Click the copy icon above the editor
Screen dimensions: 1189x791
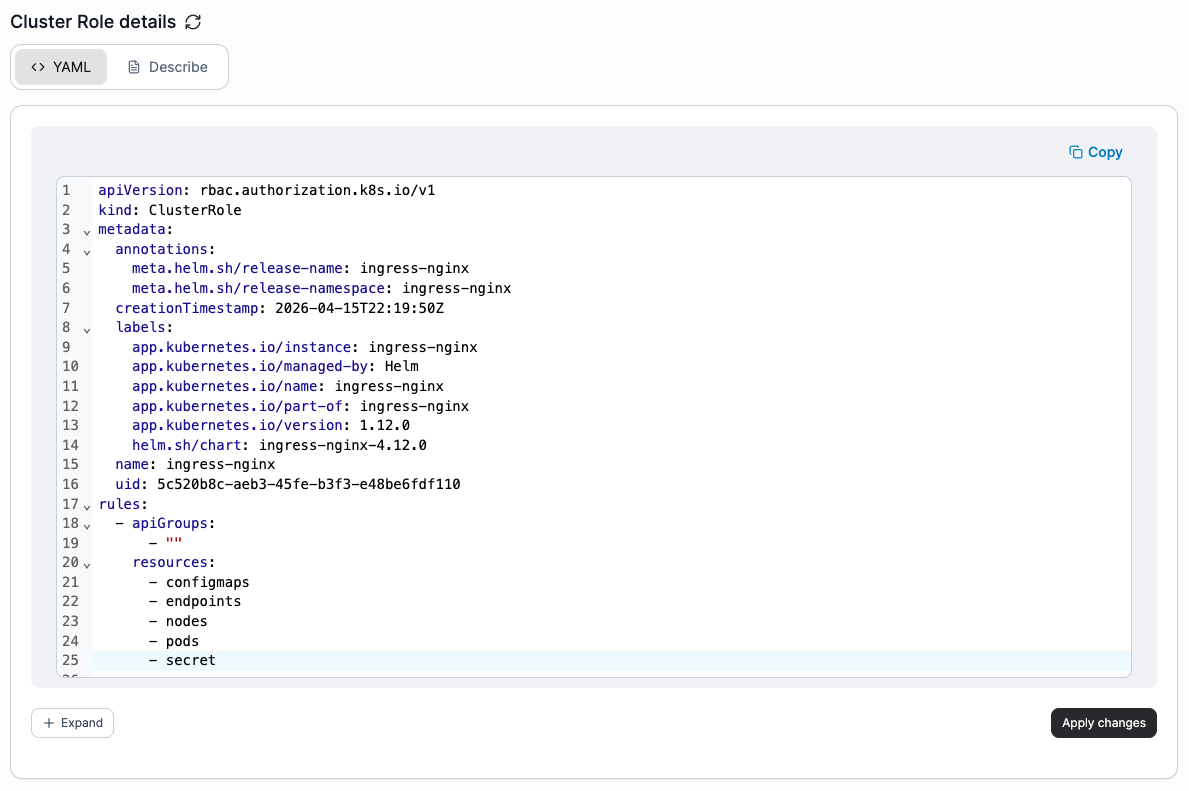coord(1075,152)
